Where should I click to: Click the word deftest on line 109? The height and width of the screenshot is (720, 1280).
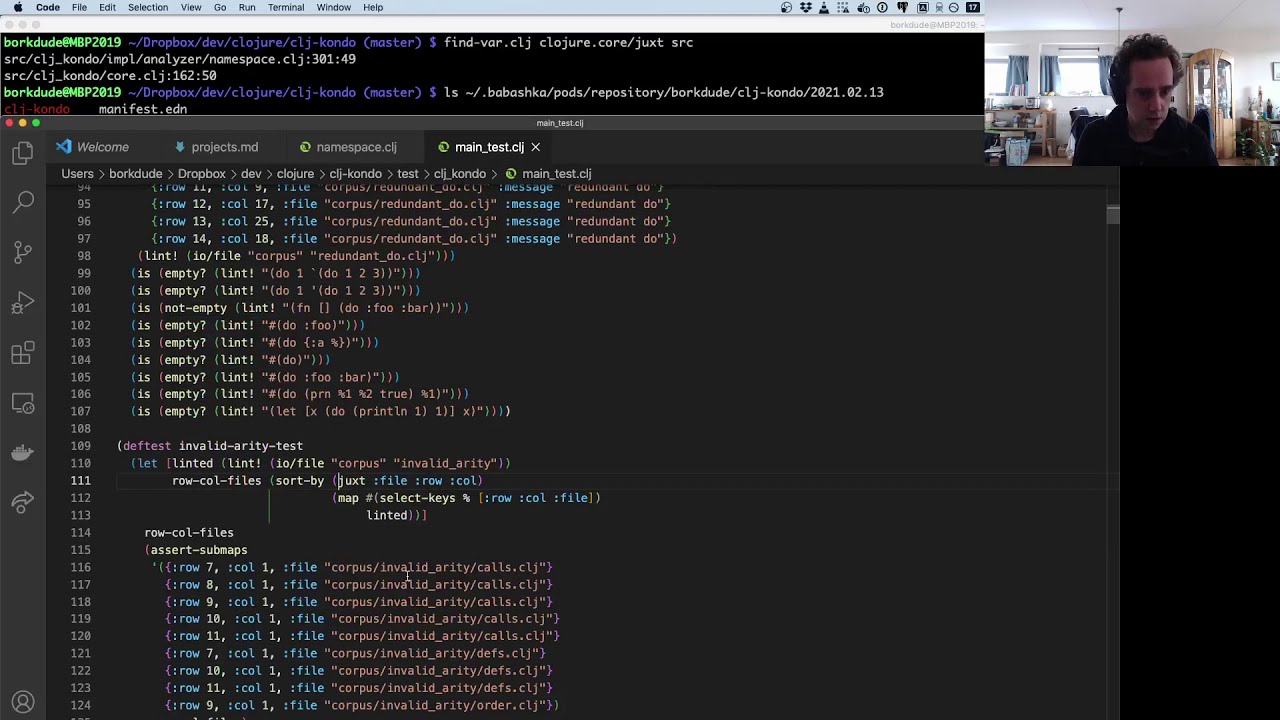point(147,446)
